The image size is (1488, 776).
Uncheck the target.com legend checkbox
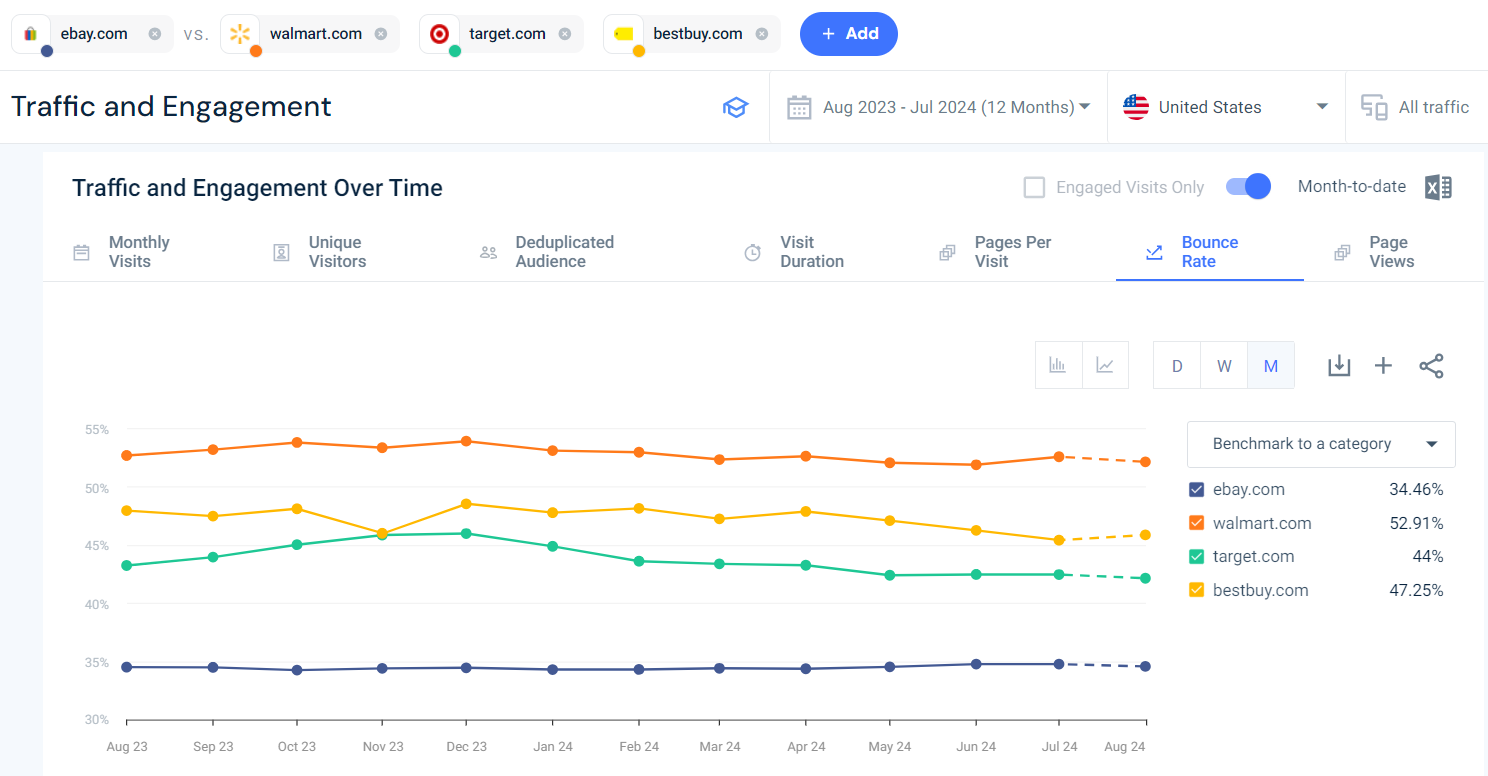1196,556
